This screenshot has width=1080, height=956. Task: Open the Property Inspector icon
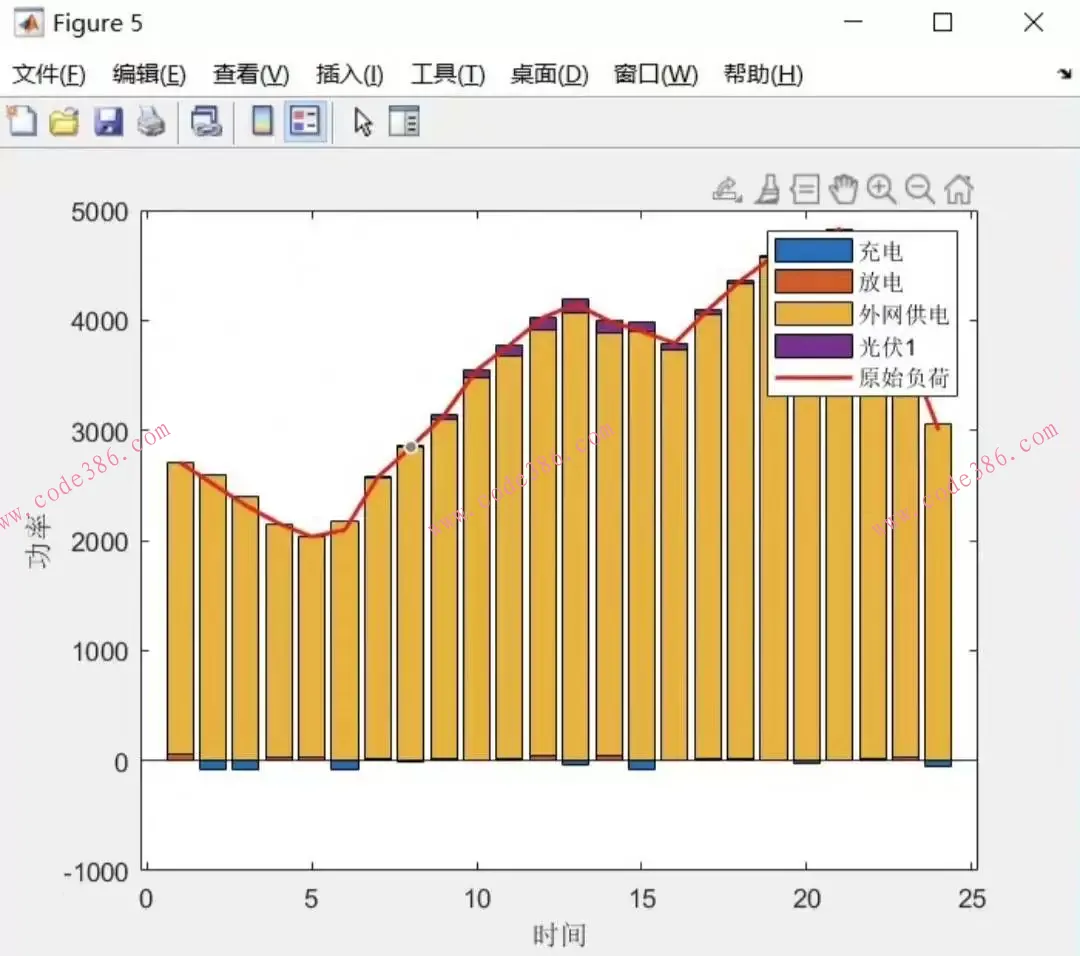tap(404, 122)
